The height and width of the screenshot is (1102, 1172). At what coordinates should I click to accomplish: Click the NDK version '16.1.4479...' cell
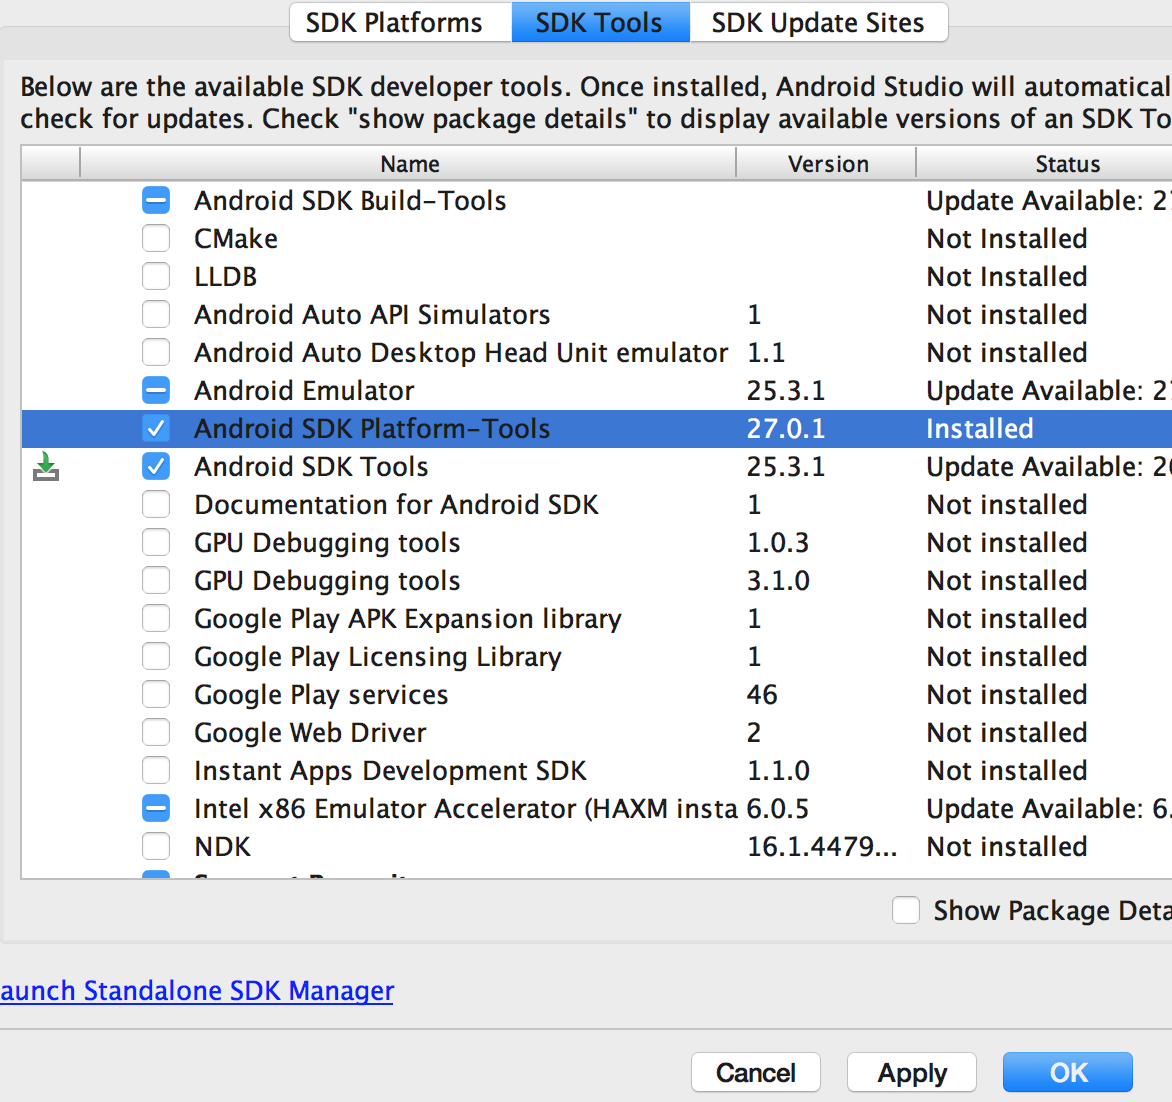[x=822, y=847]
